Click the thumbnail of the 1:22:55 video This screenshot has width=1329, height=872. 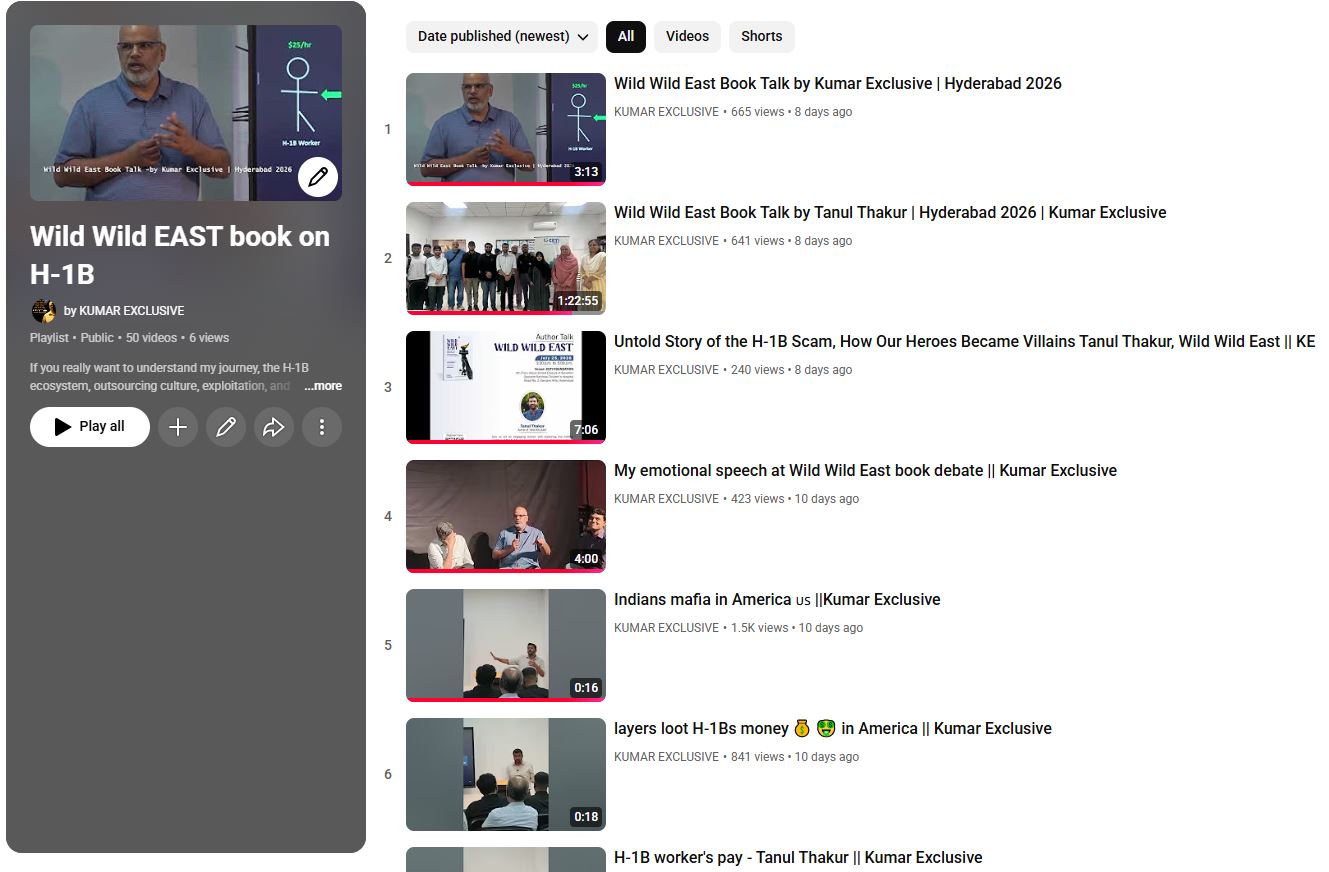click(x=506, y=258)
